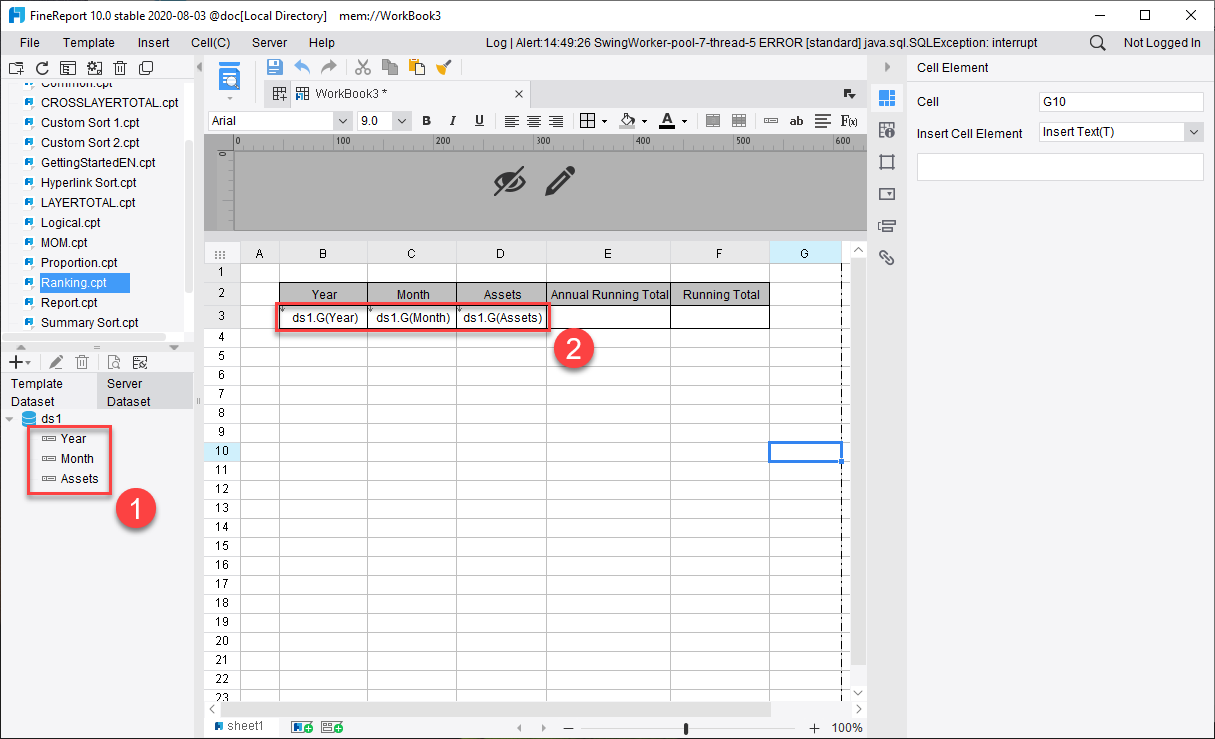Click the Cell name field G10
Image resolution: width=1215 pixels, height=739 pixels.
coord(1121,102)
